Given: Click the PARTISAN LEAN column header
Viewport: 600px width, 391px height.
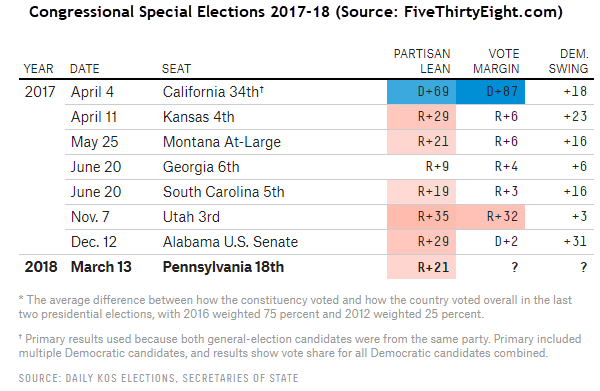Looking at the screenshot, I should 422,61.
